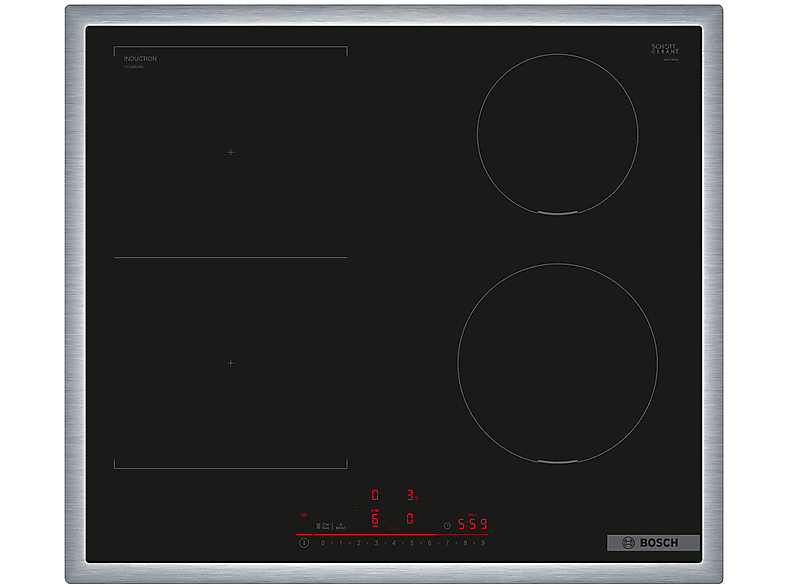Image resolution: width=786 pixels, height=587 pixels.
Task: Touch the upper flex zone cross marker
Action: pos(230,152)
